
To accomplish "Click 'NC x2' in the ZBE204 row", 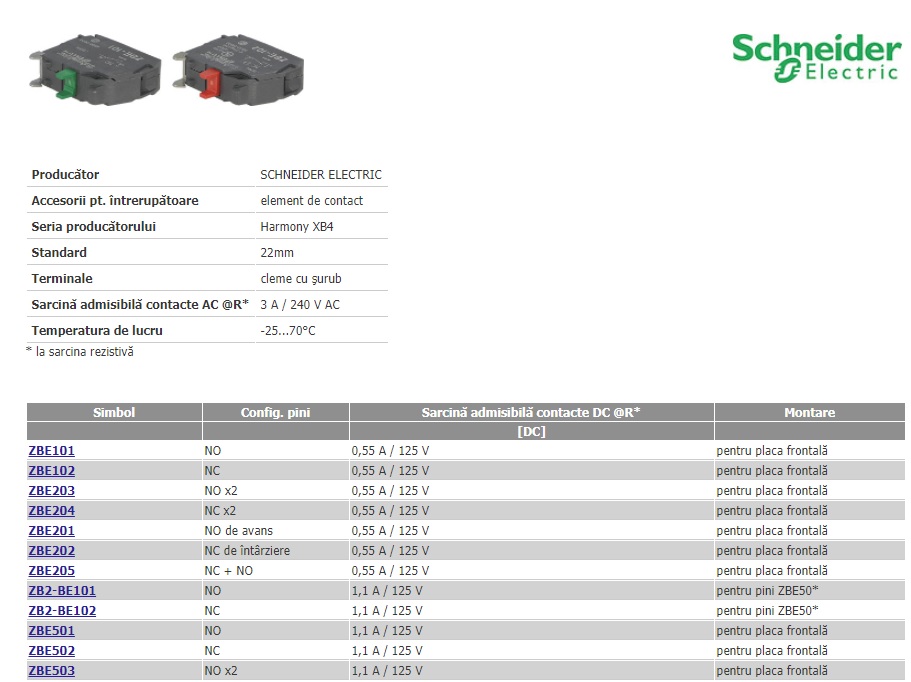I will (220, 511).
